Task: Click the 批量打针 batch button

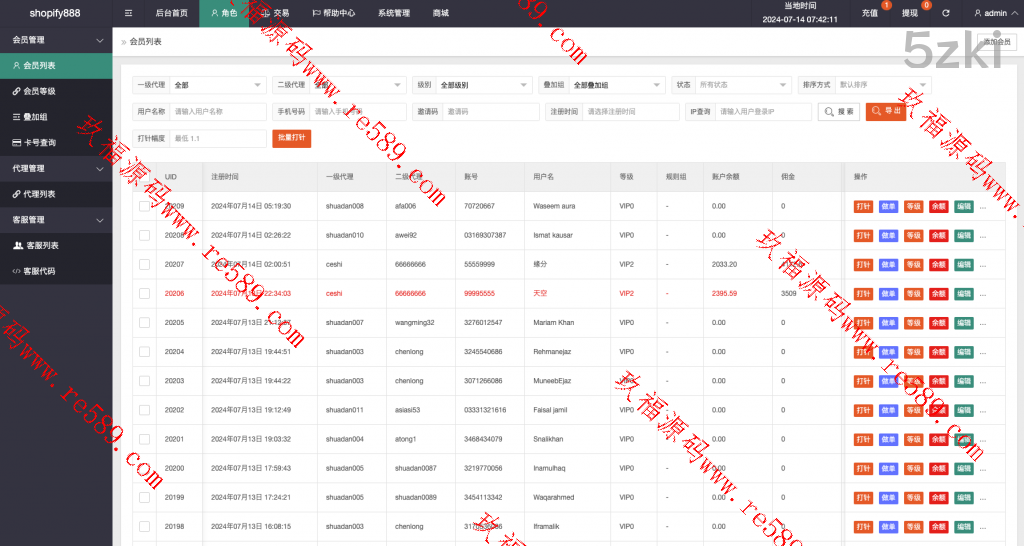Action: pyautogui.click(x=291, y=139)
